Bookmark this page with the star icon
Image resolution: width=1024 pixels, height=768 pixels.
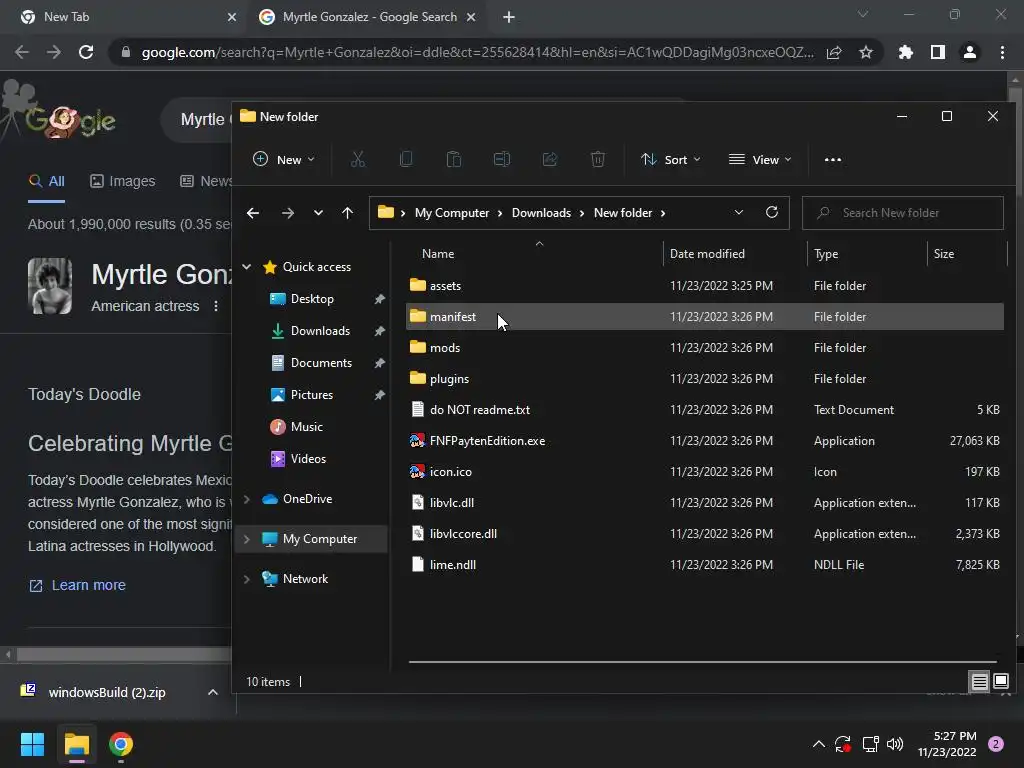tap(866, 52)
